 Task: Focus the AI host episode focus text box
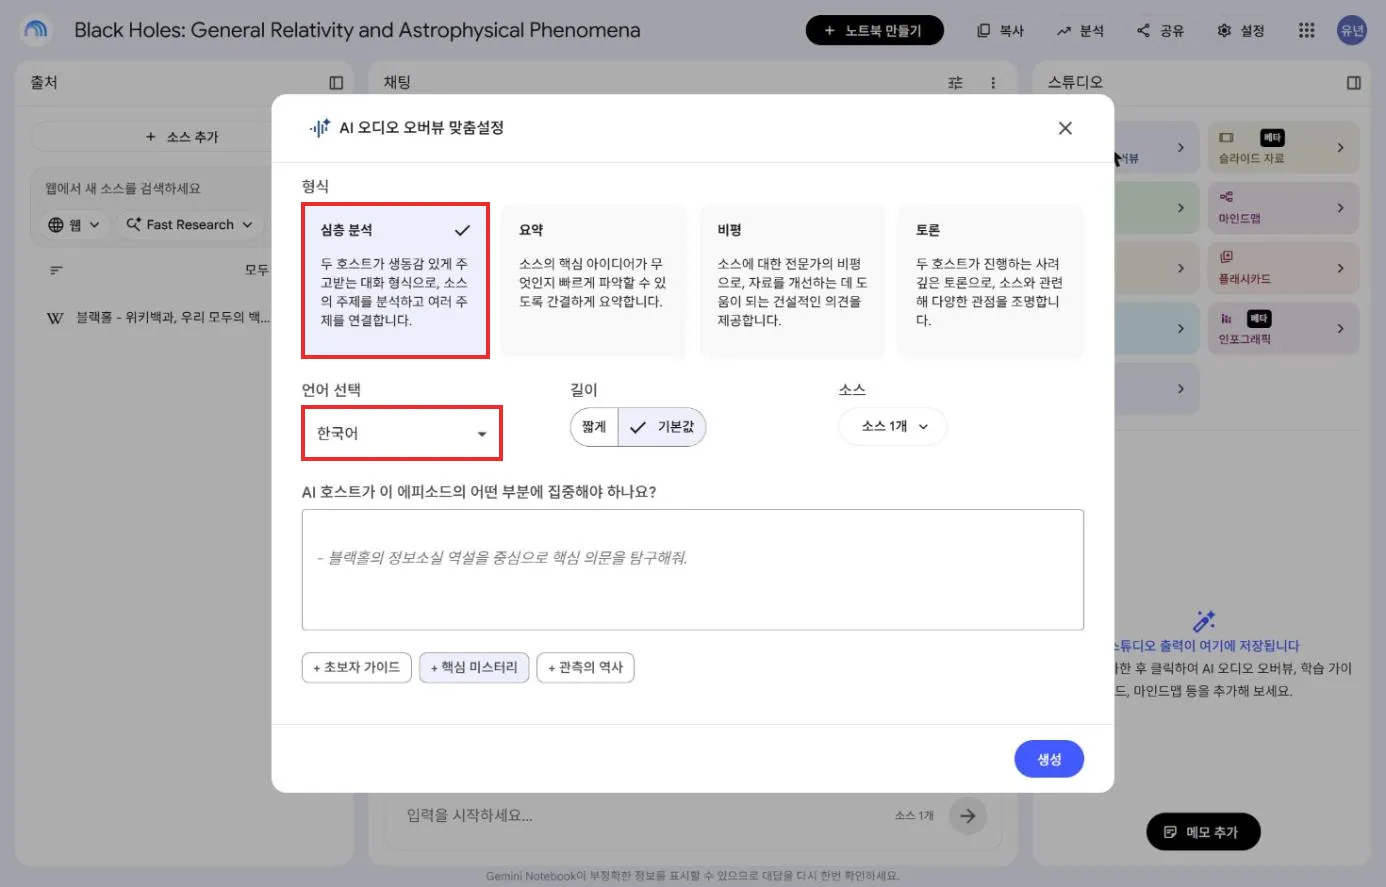pyautogui.click(x=693, y=570)
